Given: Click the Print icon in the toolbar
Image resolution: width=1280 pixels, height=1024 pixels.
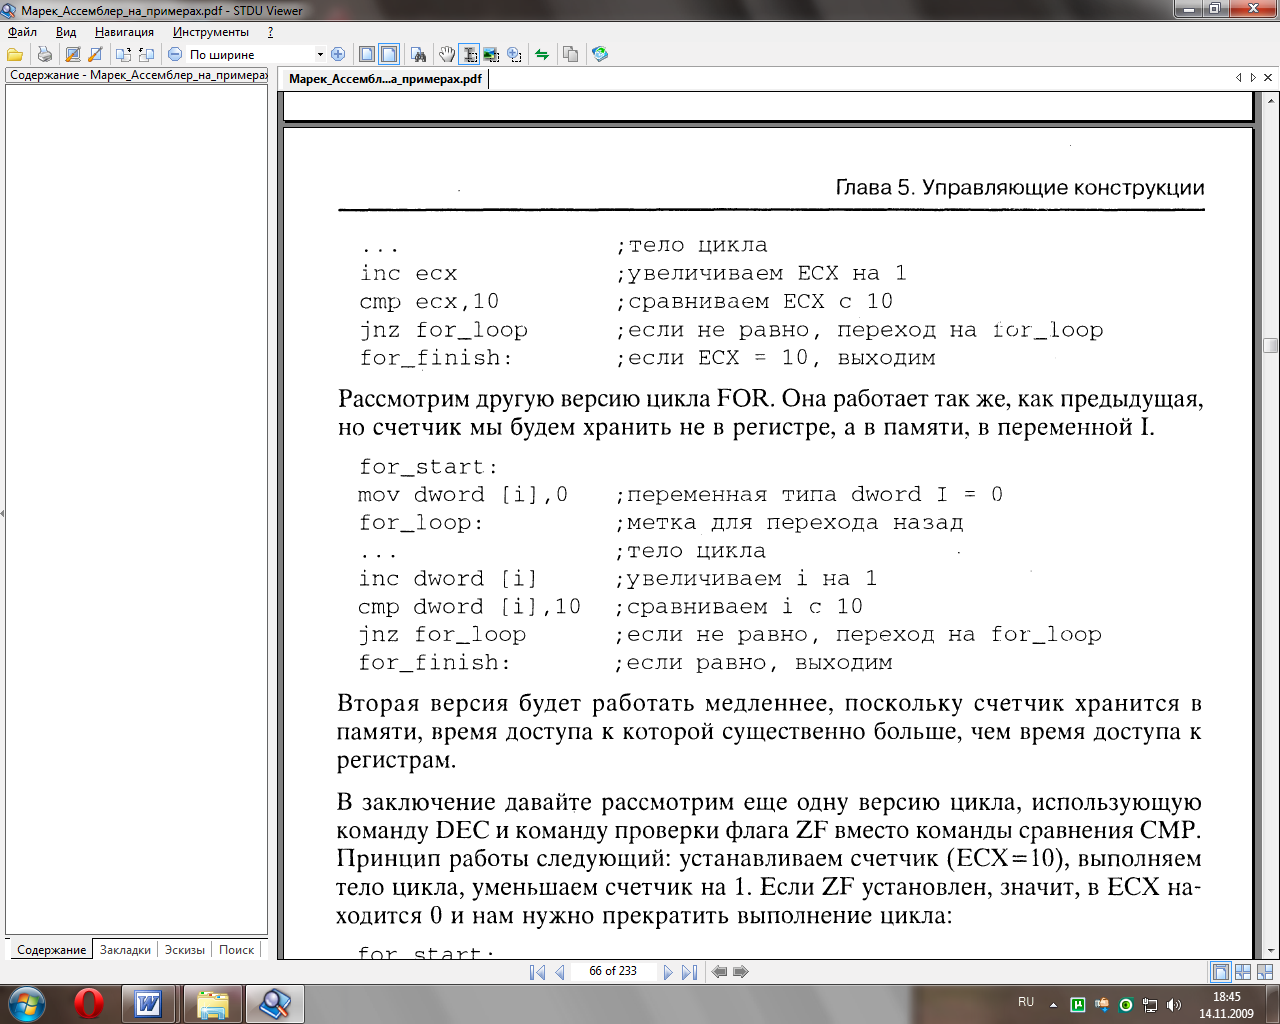Looking at the screenshot, I should [x=44, y=54].
